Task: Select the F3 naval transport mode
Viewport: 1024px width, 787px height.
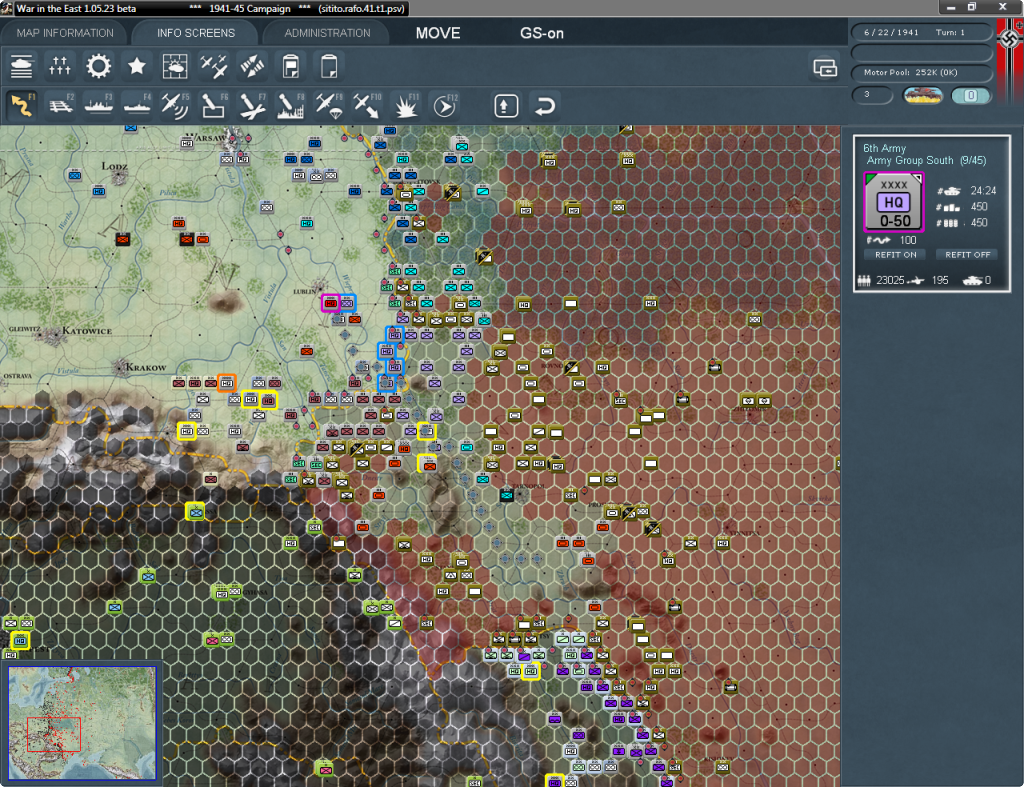Action: coord(99,106)
